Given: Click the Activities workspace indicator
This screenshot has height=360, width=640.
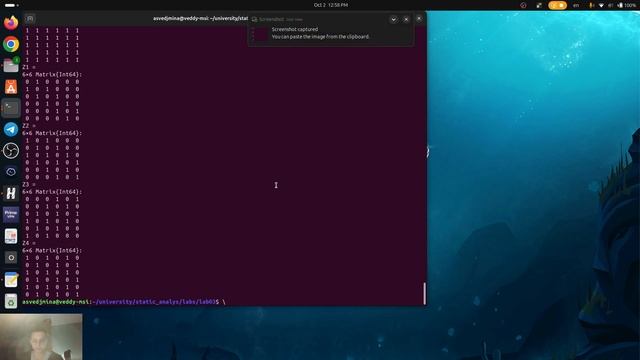Looking at the screenshot, I should coord(11,5).
